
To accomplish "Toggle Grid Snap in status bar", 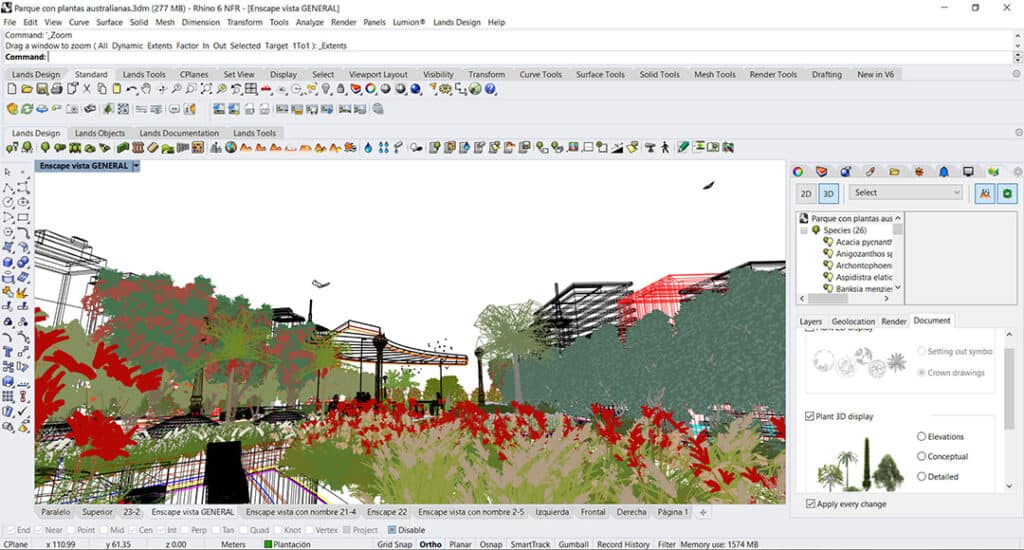I will 394,544.
